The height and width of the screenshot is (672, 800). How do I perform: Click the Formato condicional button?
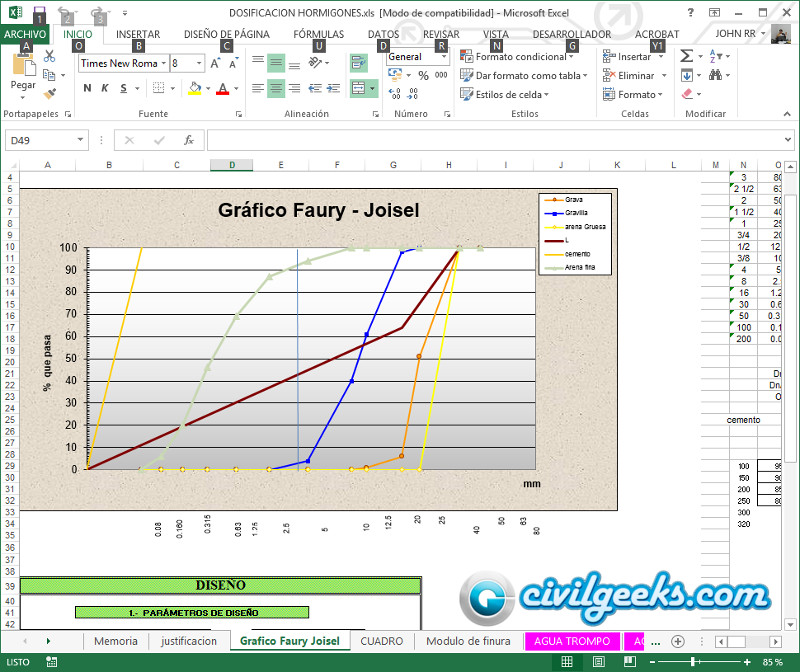click(x=520, y=57)
